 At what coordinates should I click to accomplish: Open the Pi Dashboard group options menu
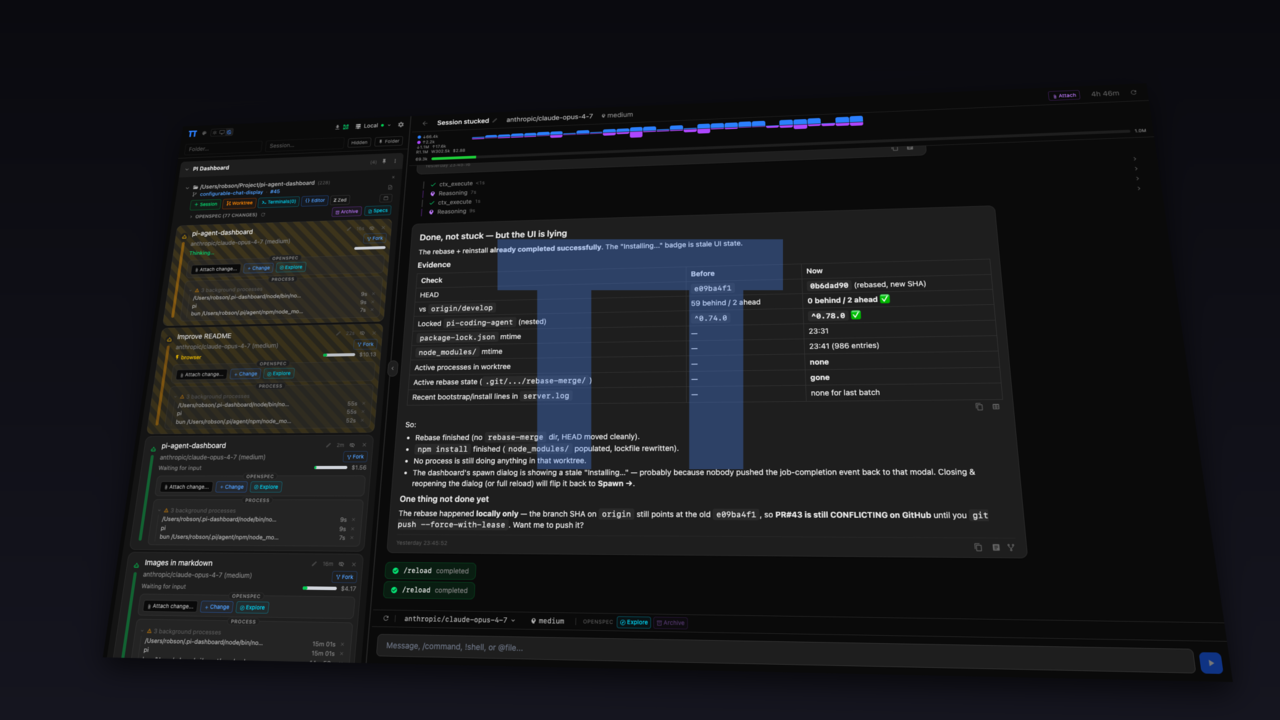pos(395,161)
